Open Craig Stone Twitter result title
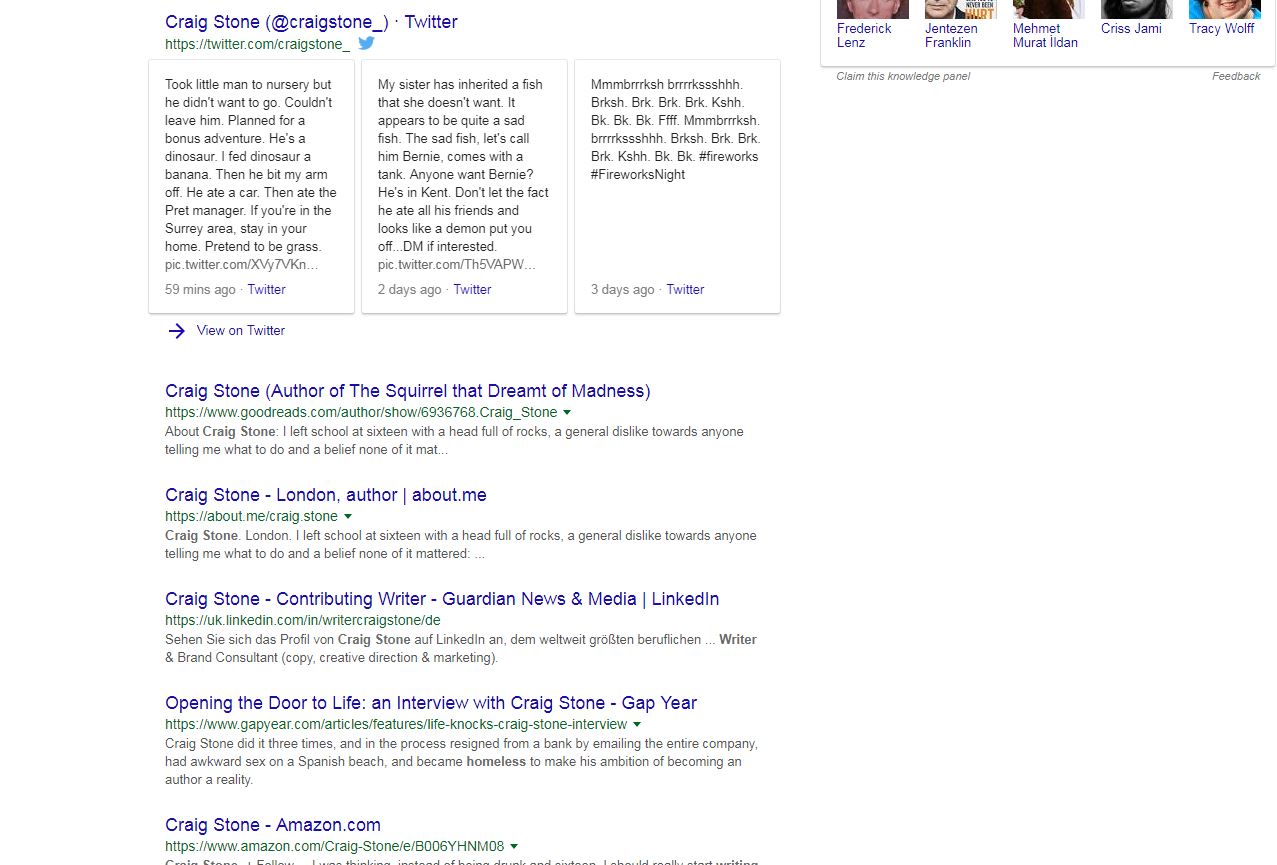This screenshot has width=1277, height=865. pyautogui.click(x=311, y=22)
